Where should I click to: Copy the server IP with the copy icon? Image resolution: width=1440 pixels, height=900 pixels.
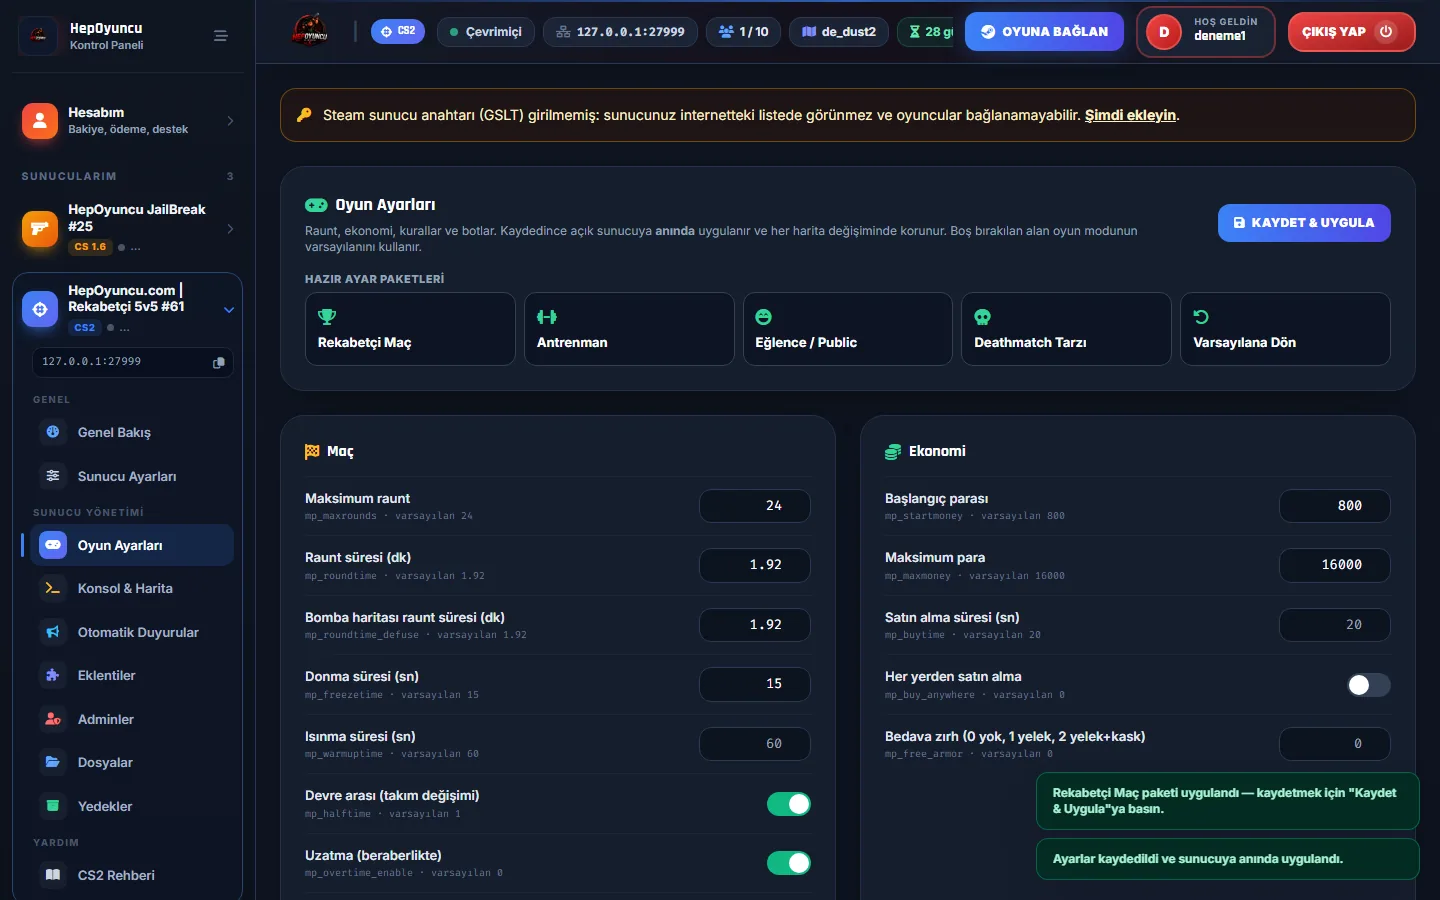tap(218, 362)
